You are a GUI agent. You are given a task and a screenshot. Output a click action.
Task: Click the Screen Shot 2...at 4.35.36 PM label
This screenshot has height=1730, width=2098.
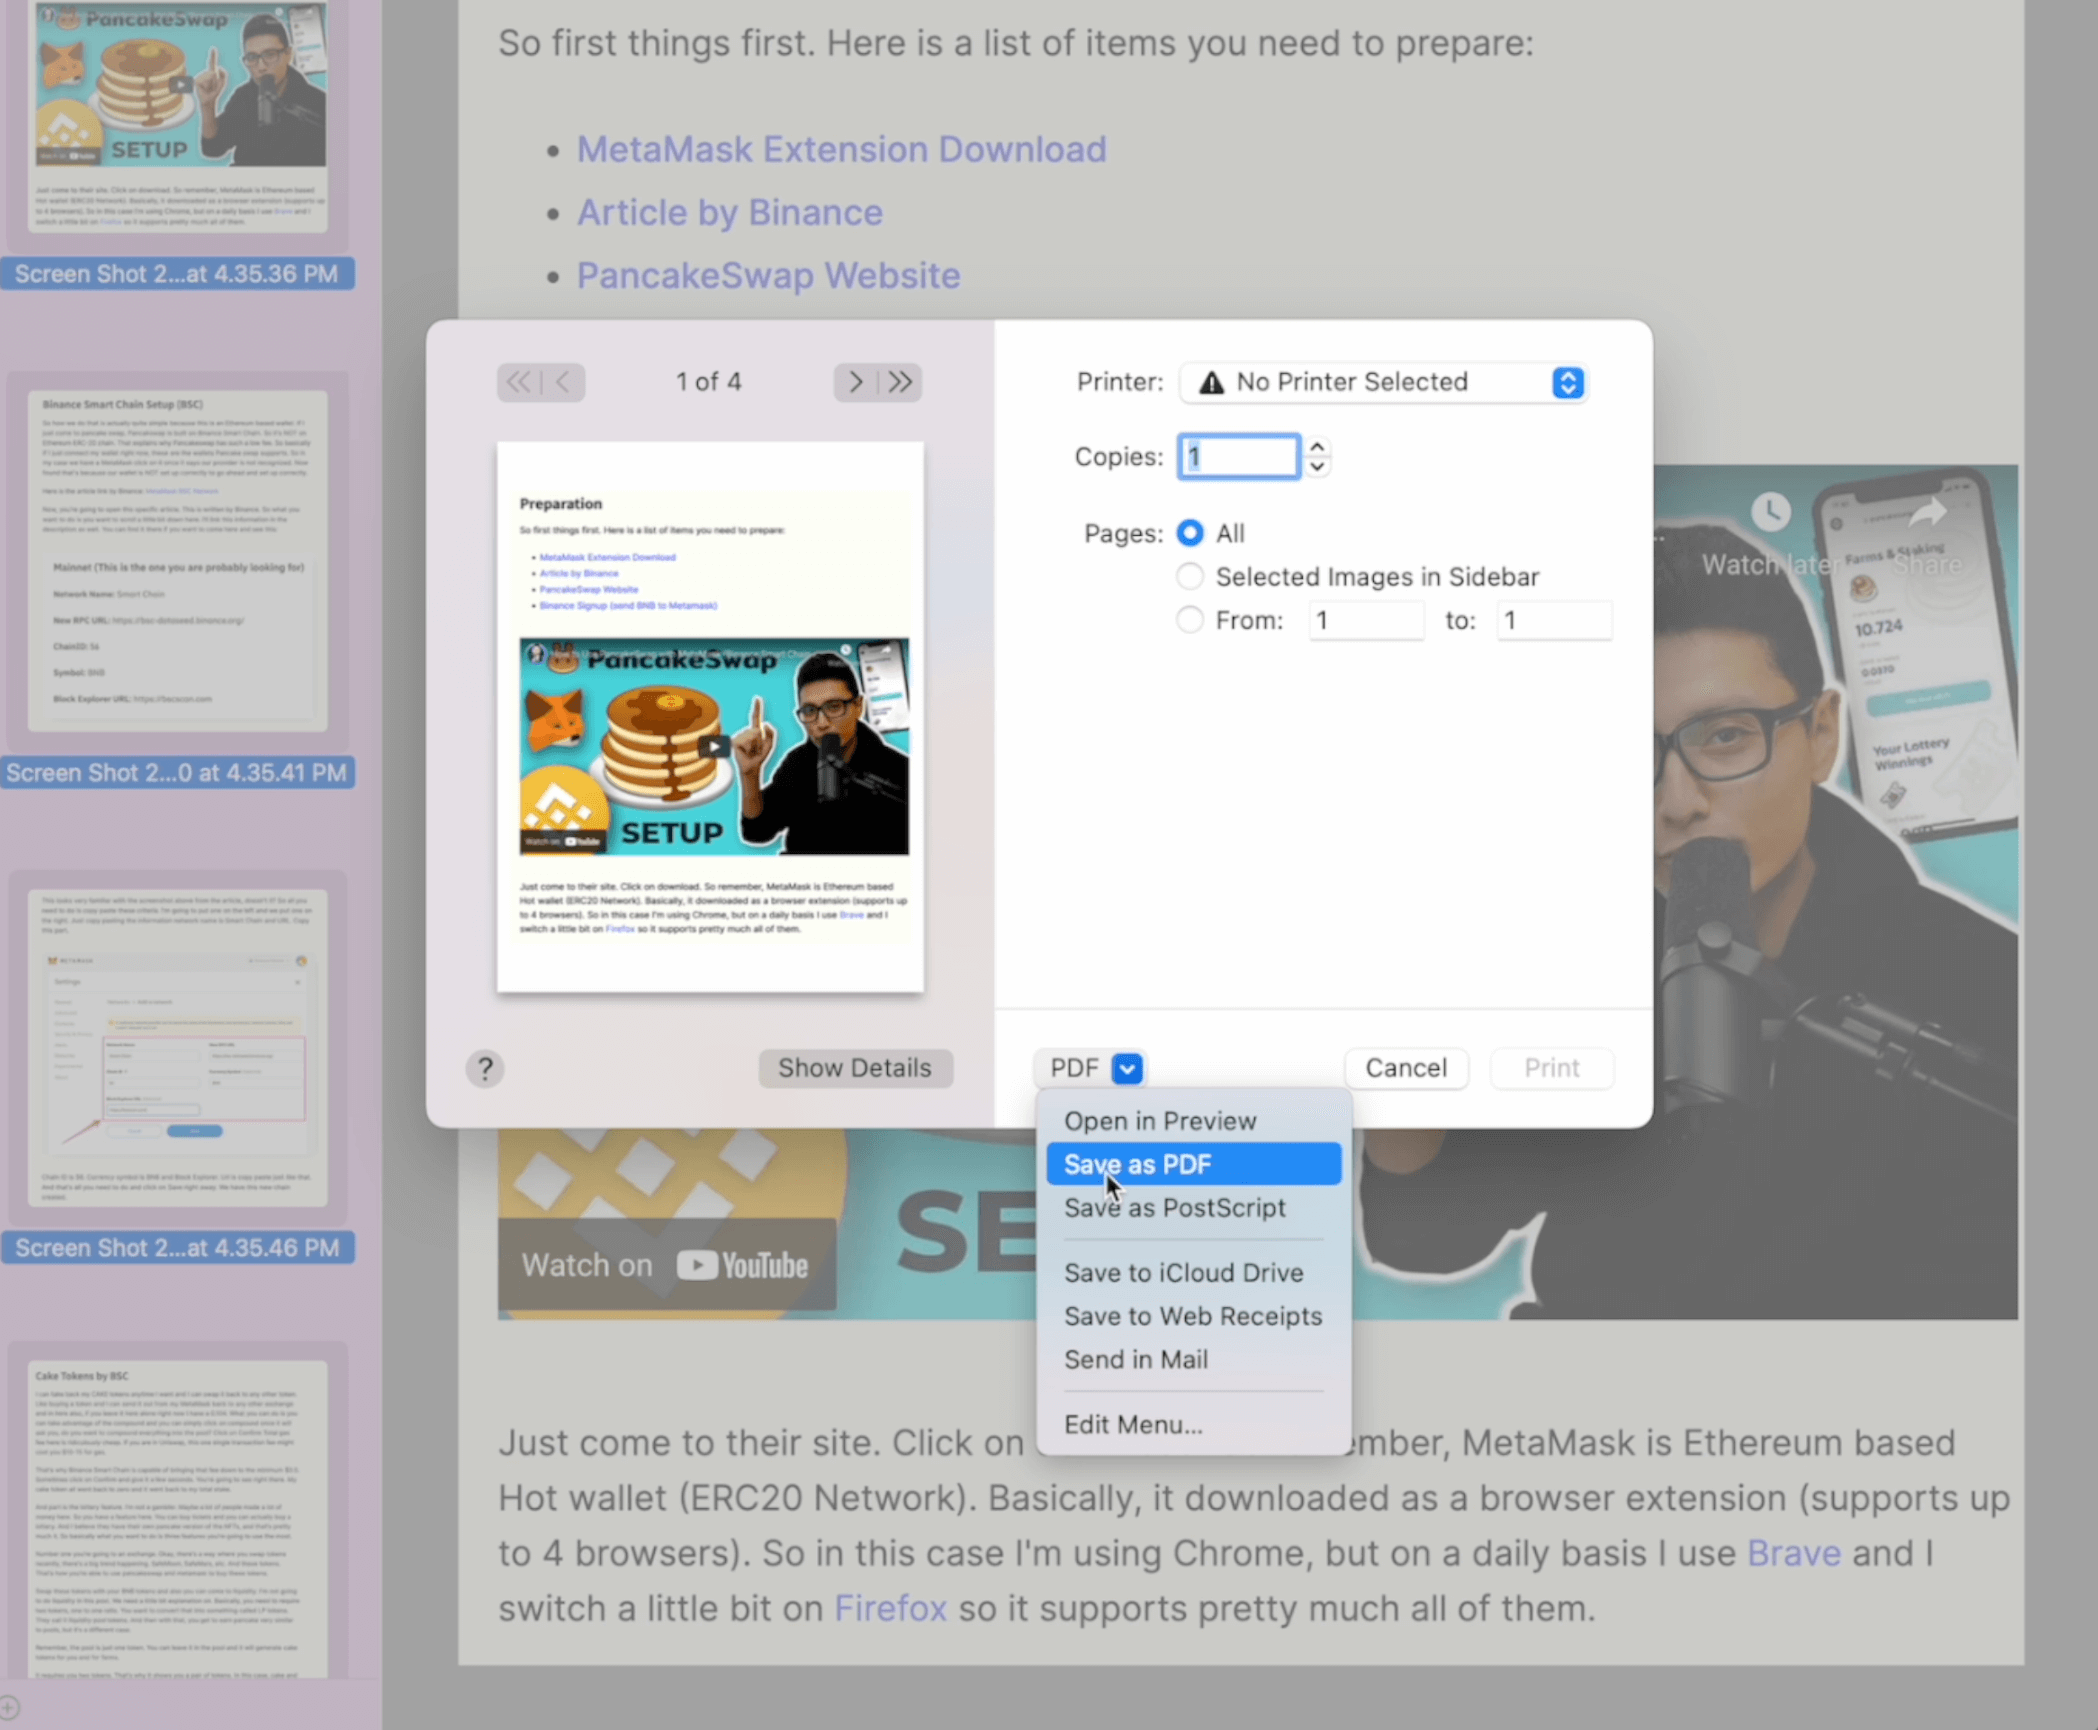point(177,274)
